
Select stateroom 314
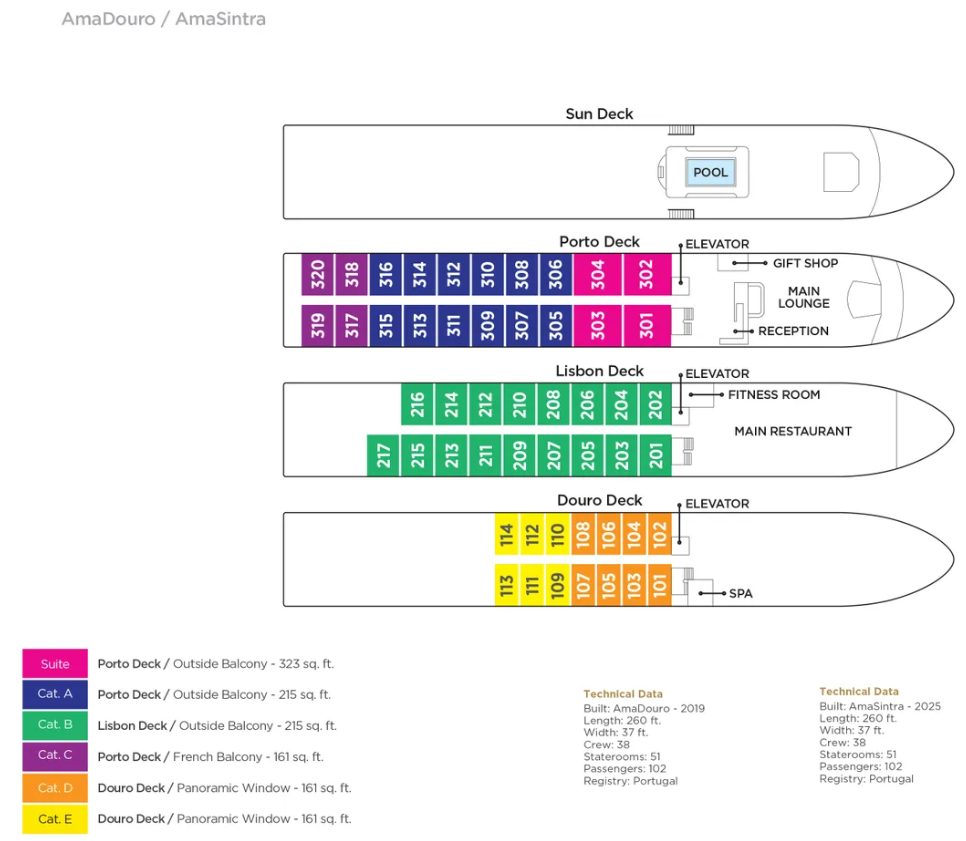click(420, 274)
